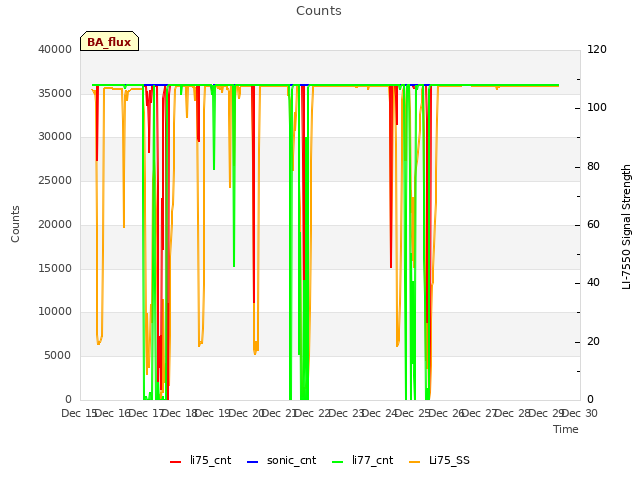The height and width of the screenshot is (480, 640).
Task: Click the red li75_cnt legend swatch
Action: [x=176, y=462]
